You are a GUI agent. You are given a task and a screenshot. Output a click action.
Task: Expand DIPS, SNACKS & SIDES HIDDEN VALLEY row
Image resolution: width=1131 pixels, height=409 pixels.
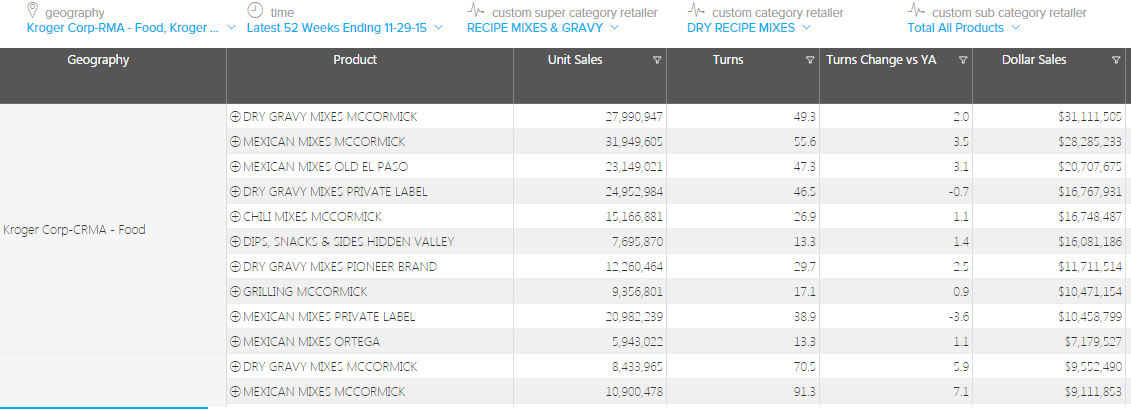pyautogui.click(x=235, y=242)
